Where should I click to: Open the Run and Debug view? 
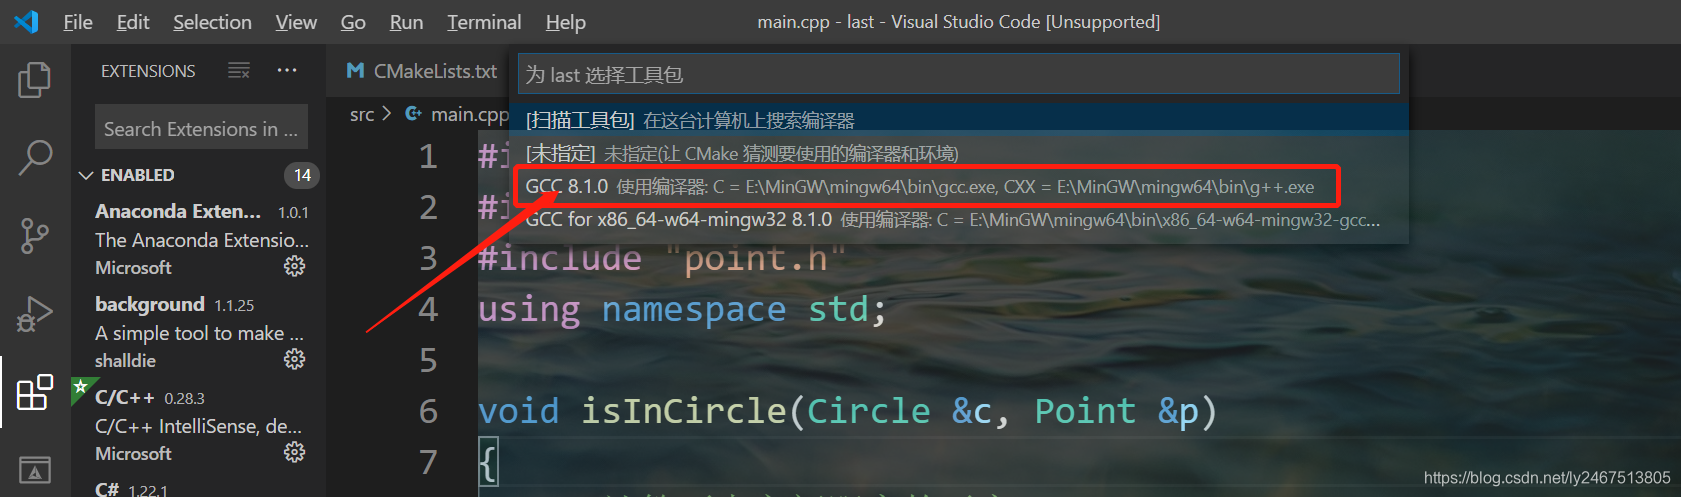34,314
